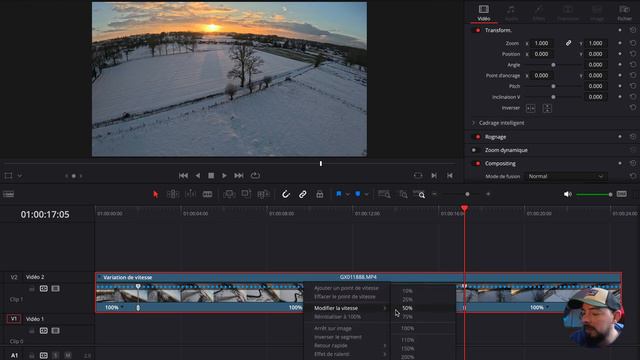Go to previous clip edit point
This screenshot has width=640, height=360.
[449, 176]
